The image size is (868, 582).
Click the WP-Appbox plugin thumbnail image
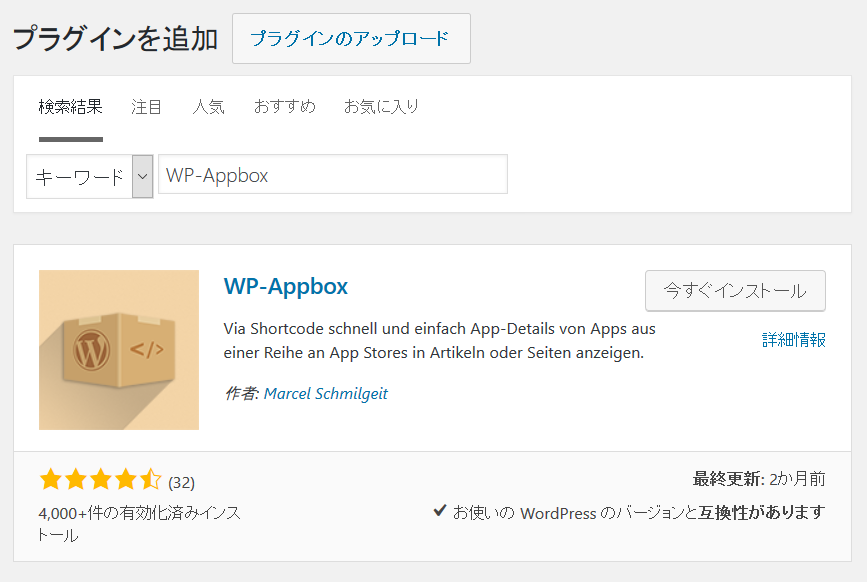(118, 350)
